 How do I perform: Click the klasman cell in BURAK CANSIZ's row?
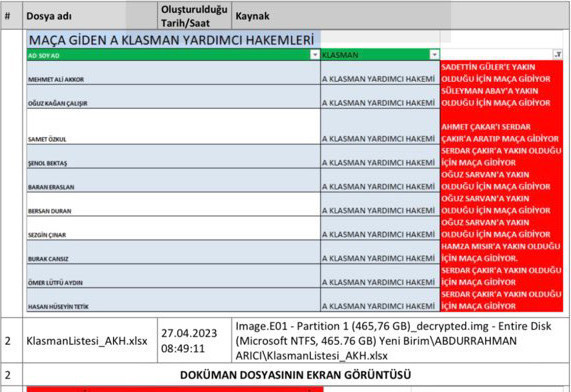click(380, 252)
